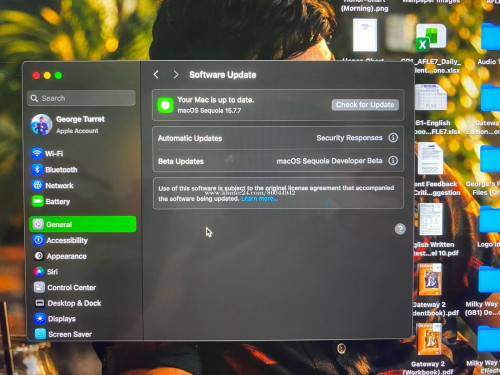Go back with left chevron
The width and height of the screenshot is (500, 375).
coord(156,74)
